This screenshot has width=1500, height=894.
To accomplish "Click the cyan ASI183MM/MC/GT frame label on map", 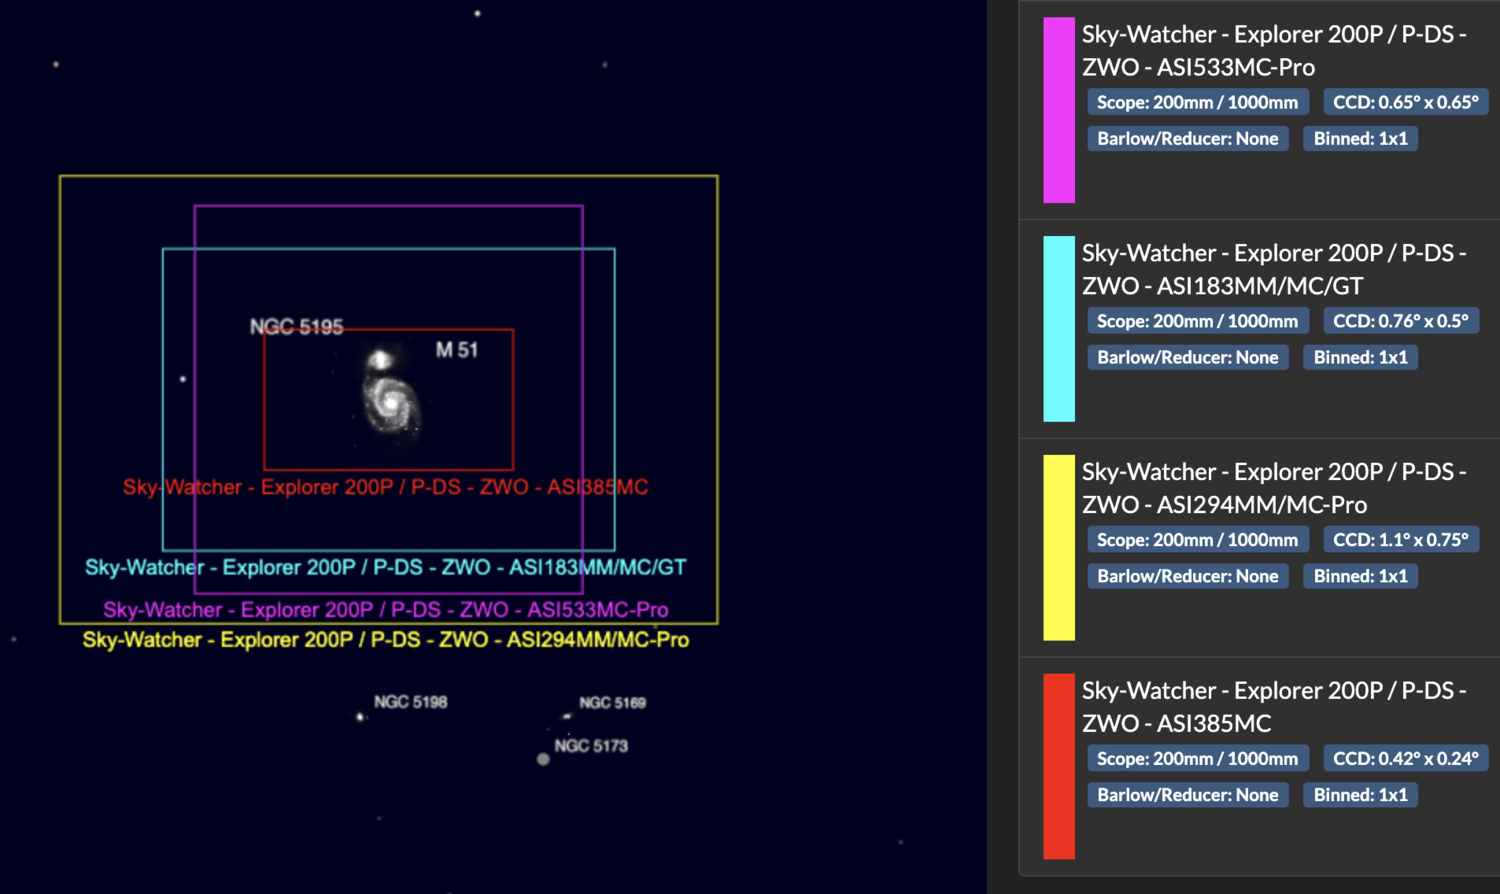I will click(x=386, y=567).
